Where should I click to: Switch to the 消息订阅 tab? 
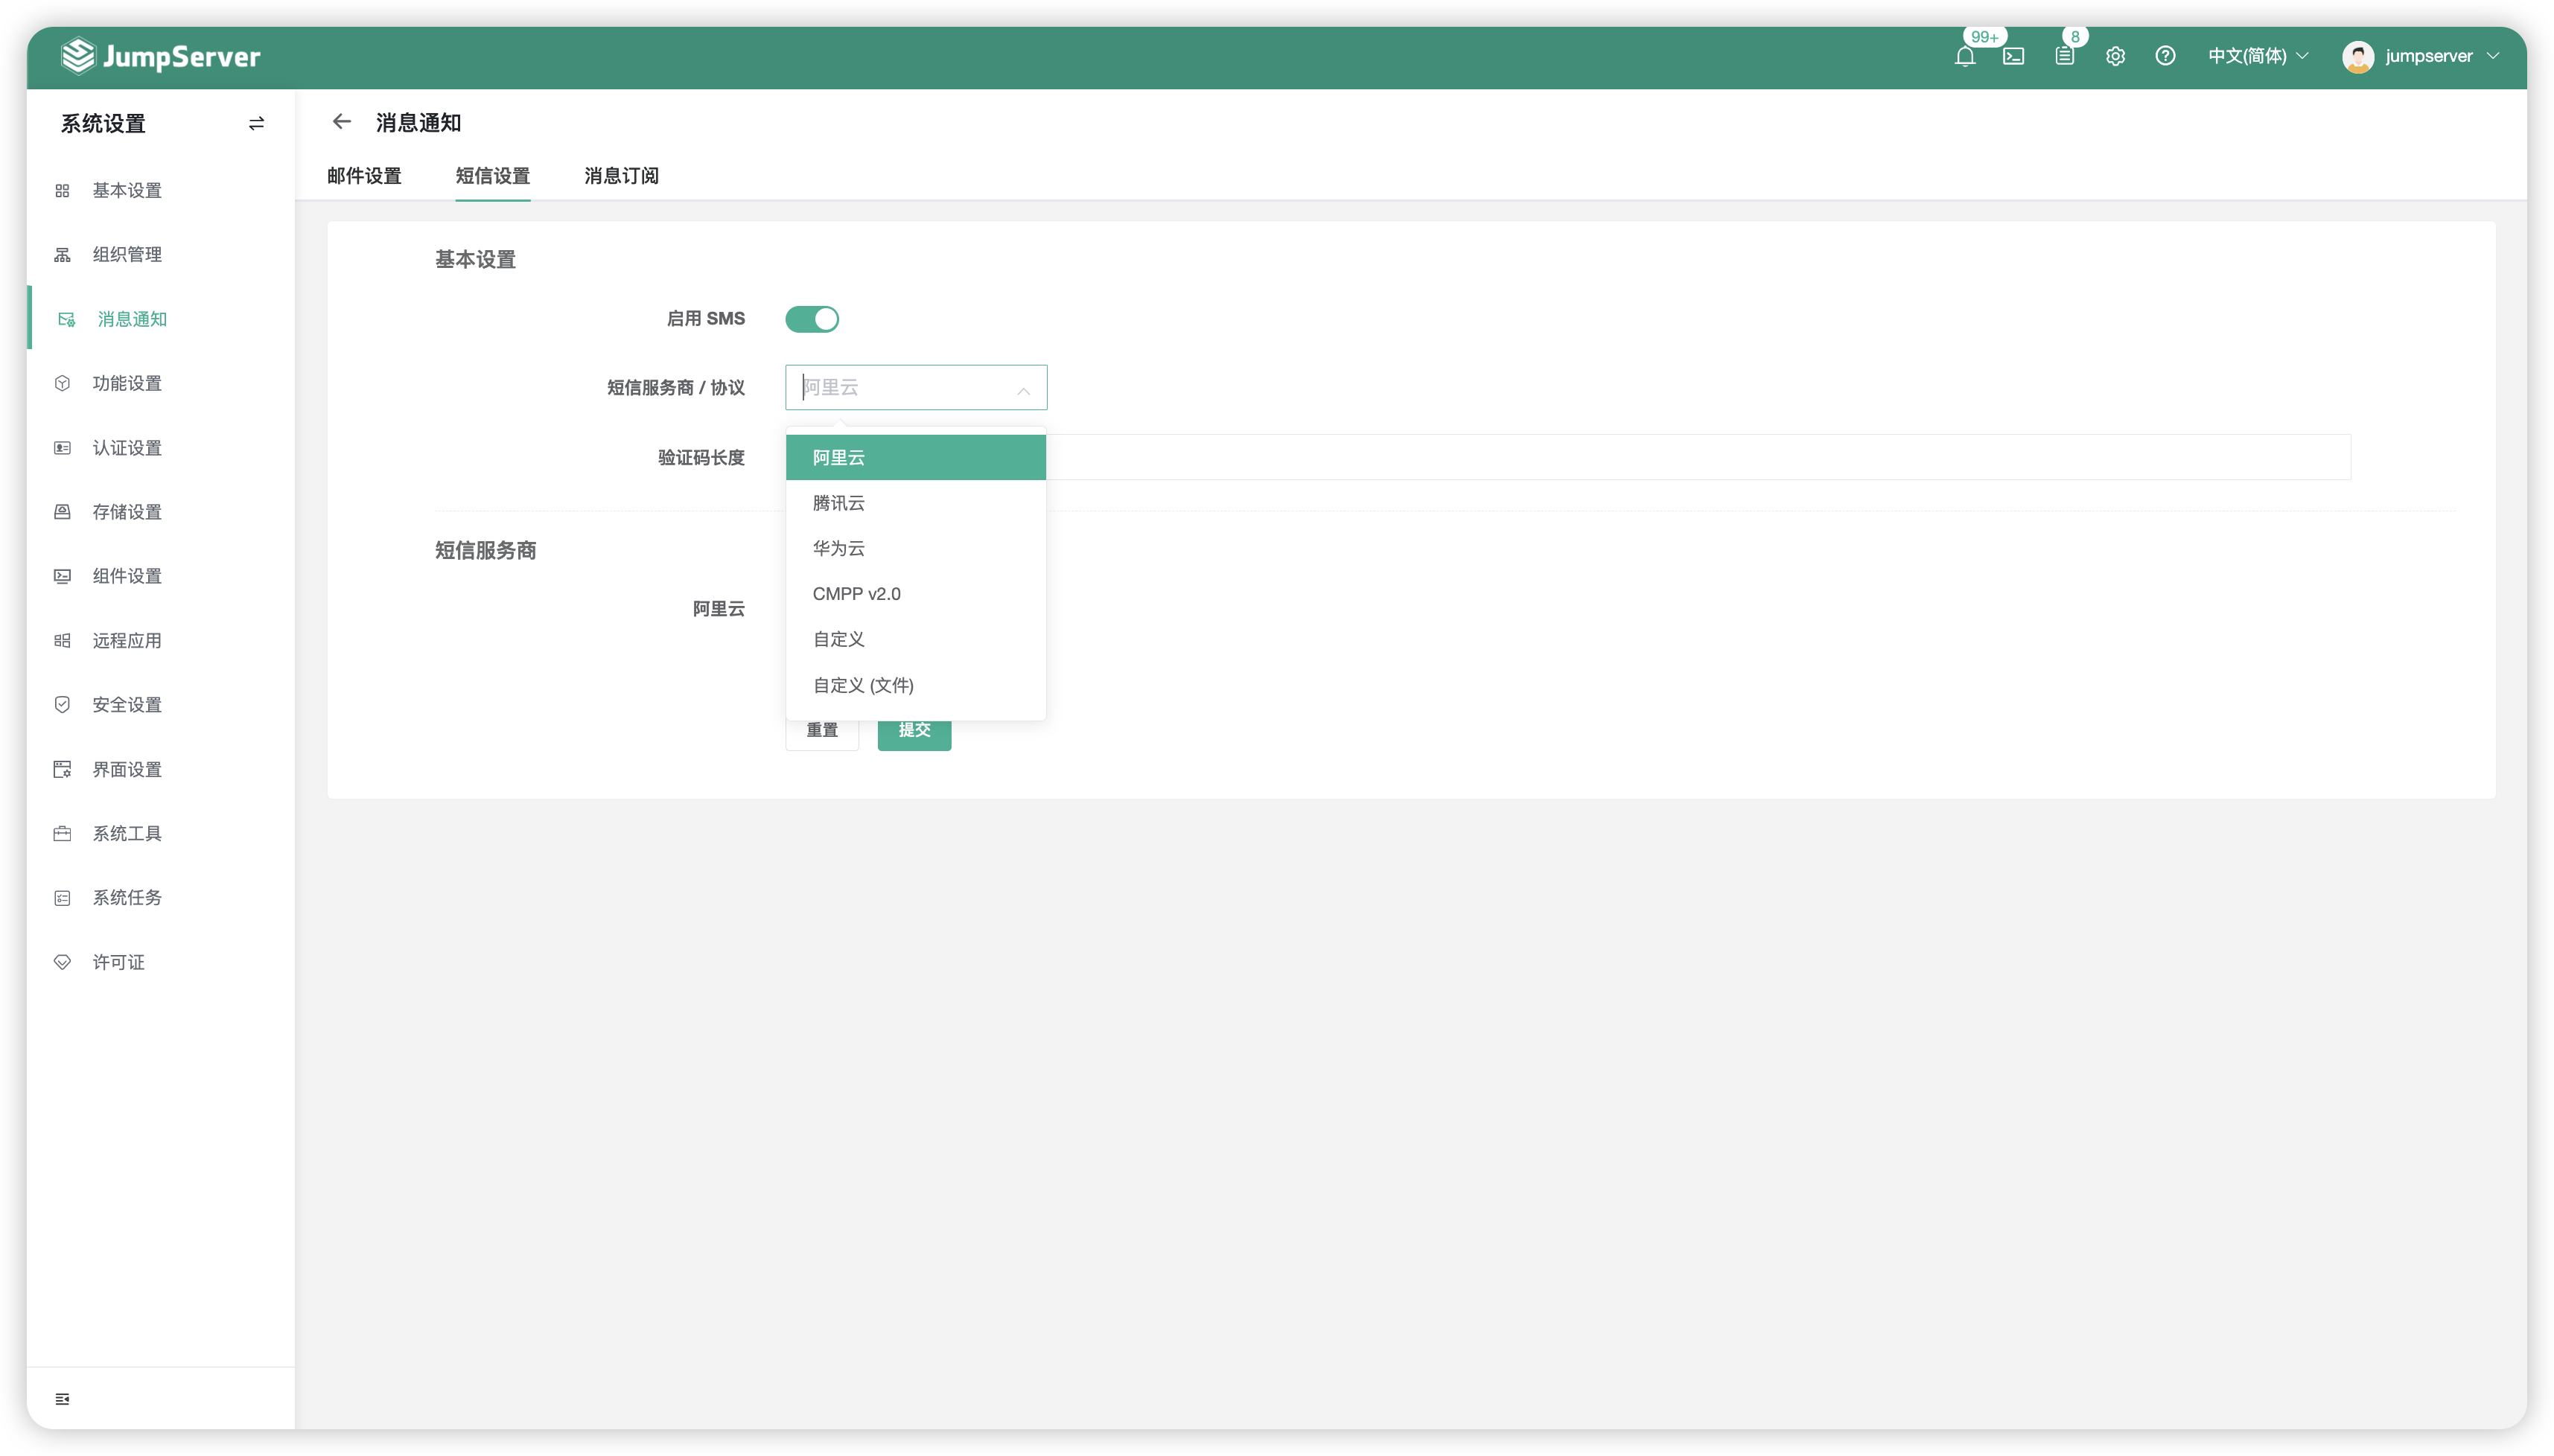coord(621,176)
